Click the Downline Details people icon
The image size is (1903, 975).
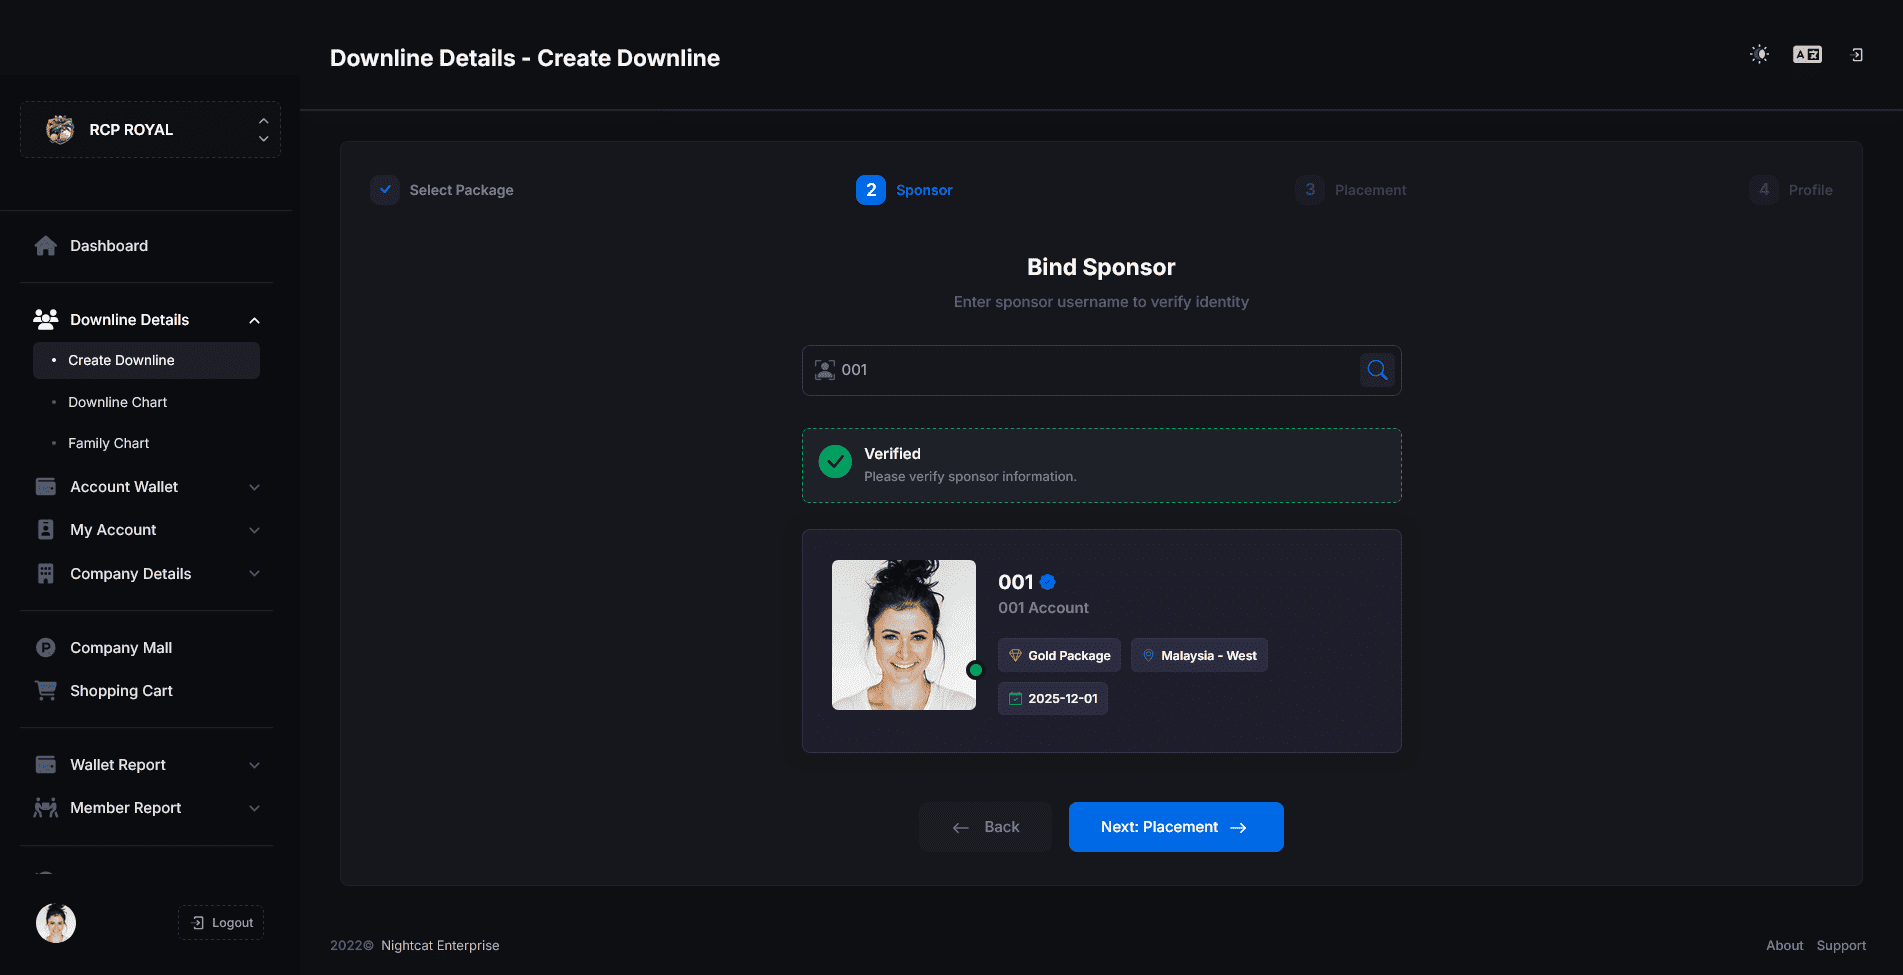[x=46, y=319]
